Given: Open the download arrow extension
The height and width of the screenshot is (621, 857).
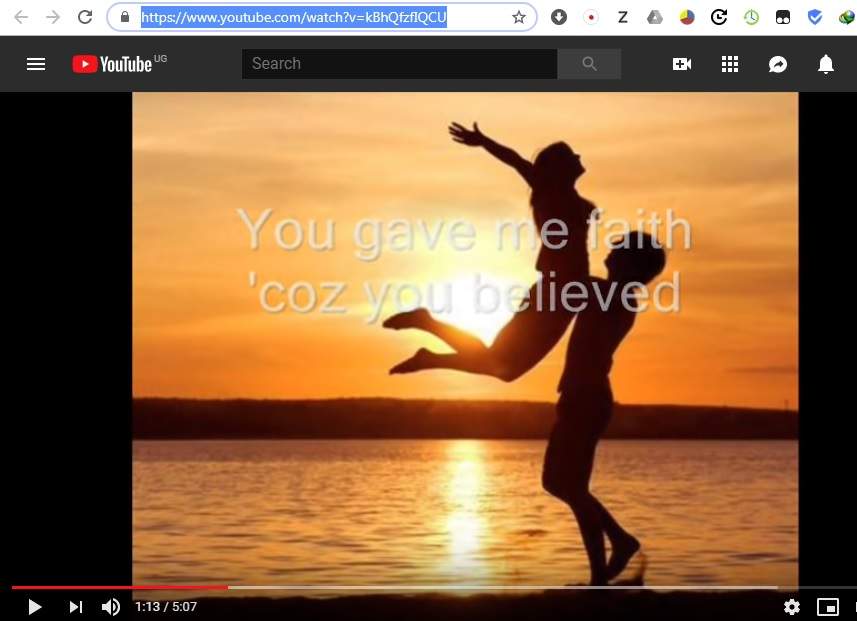Looking at the screenshot, I should (559, 17).
